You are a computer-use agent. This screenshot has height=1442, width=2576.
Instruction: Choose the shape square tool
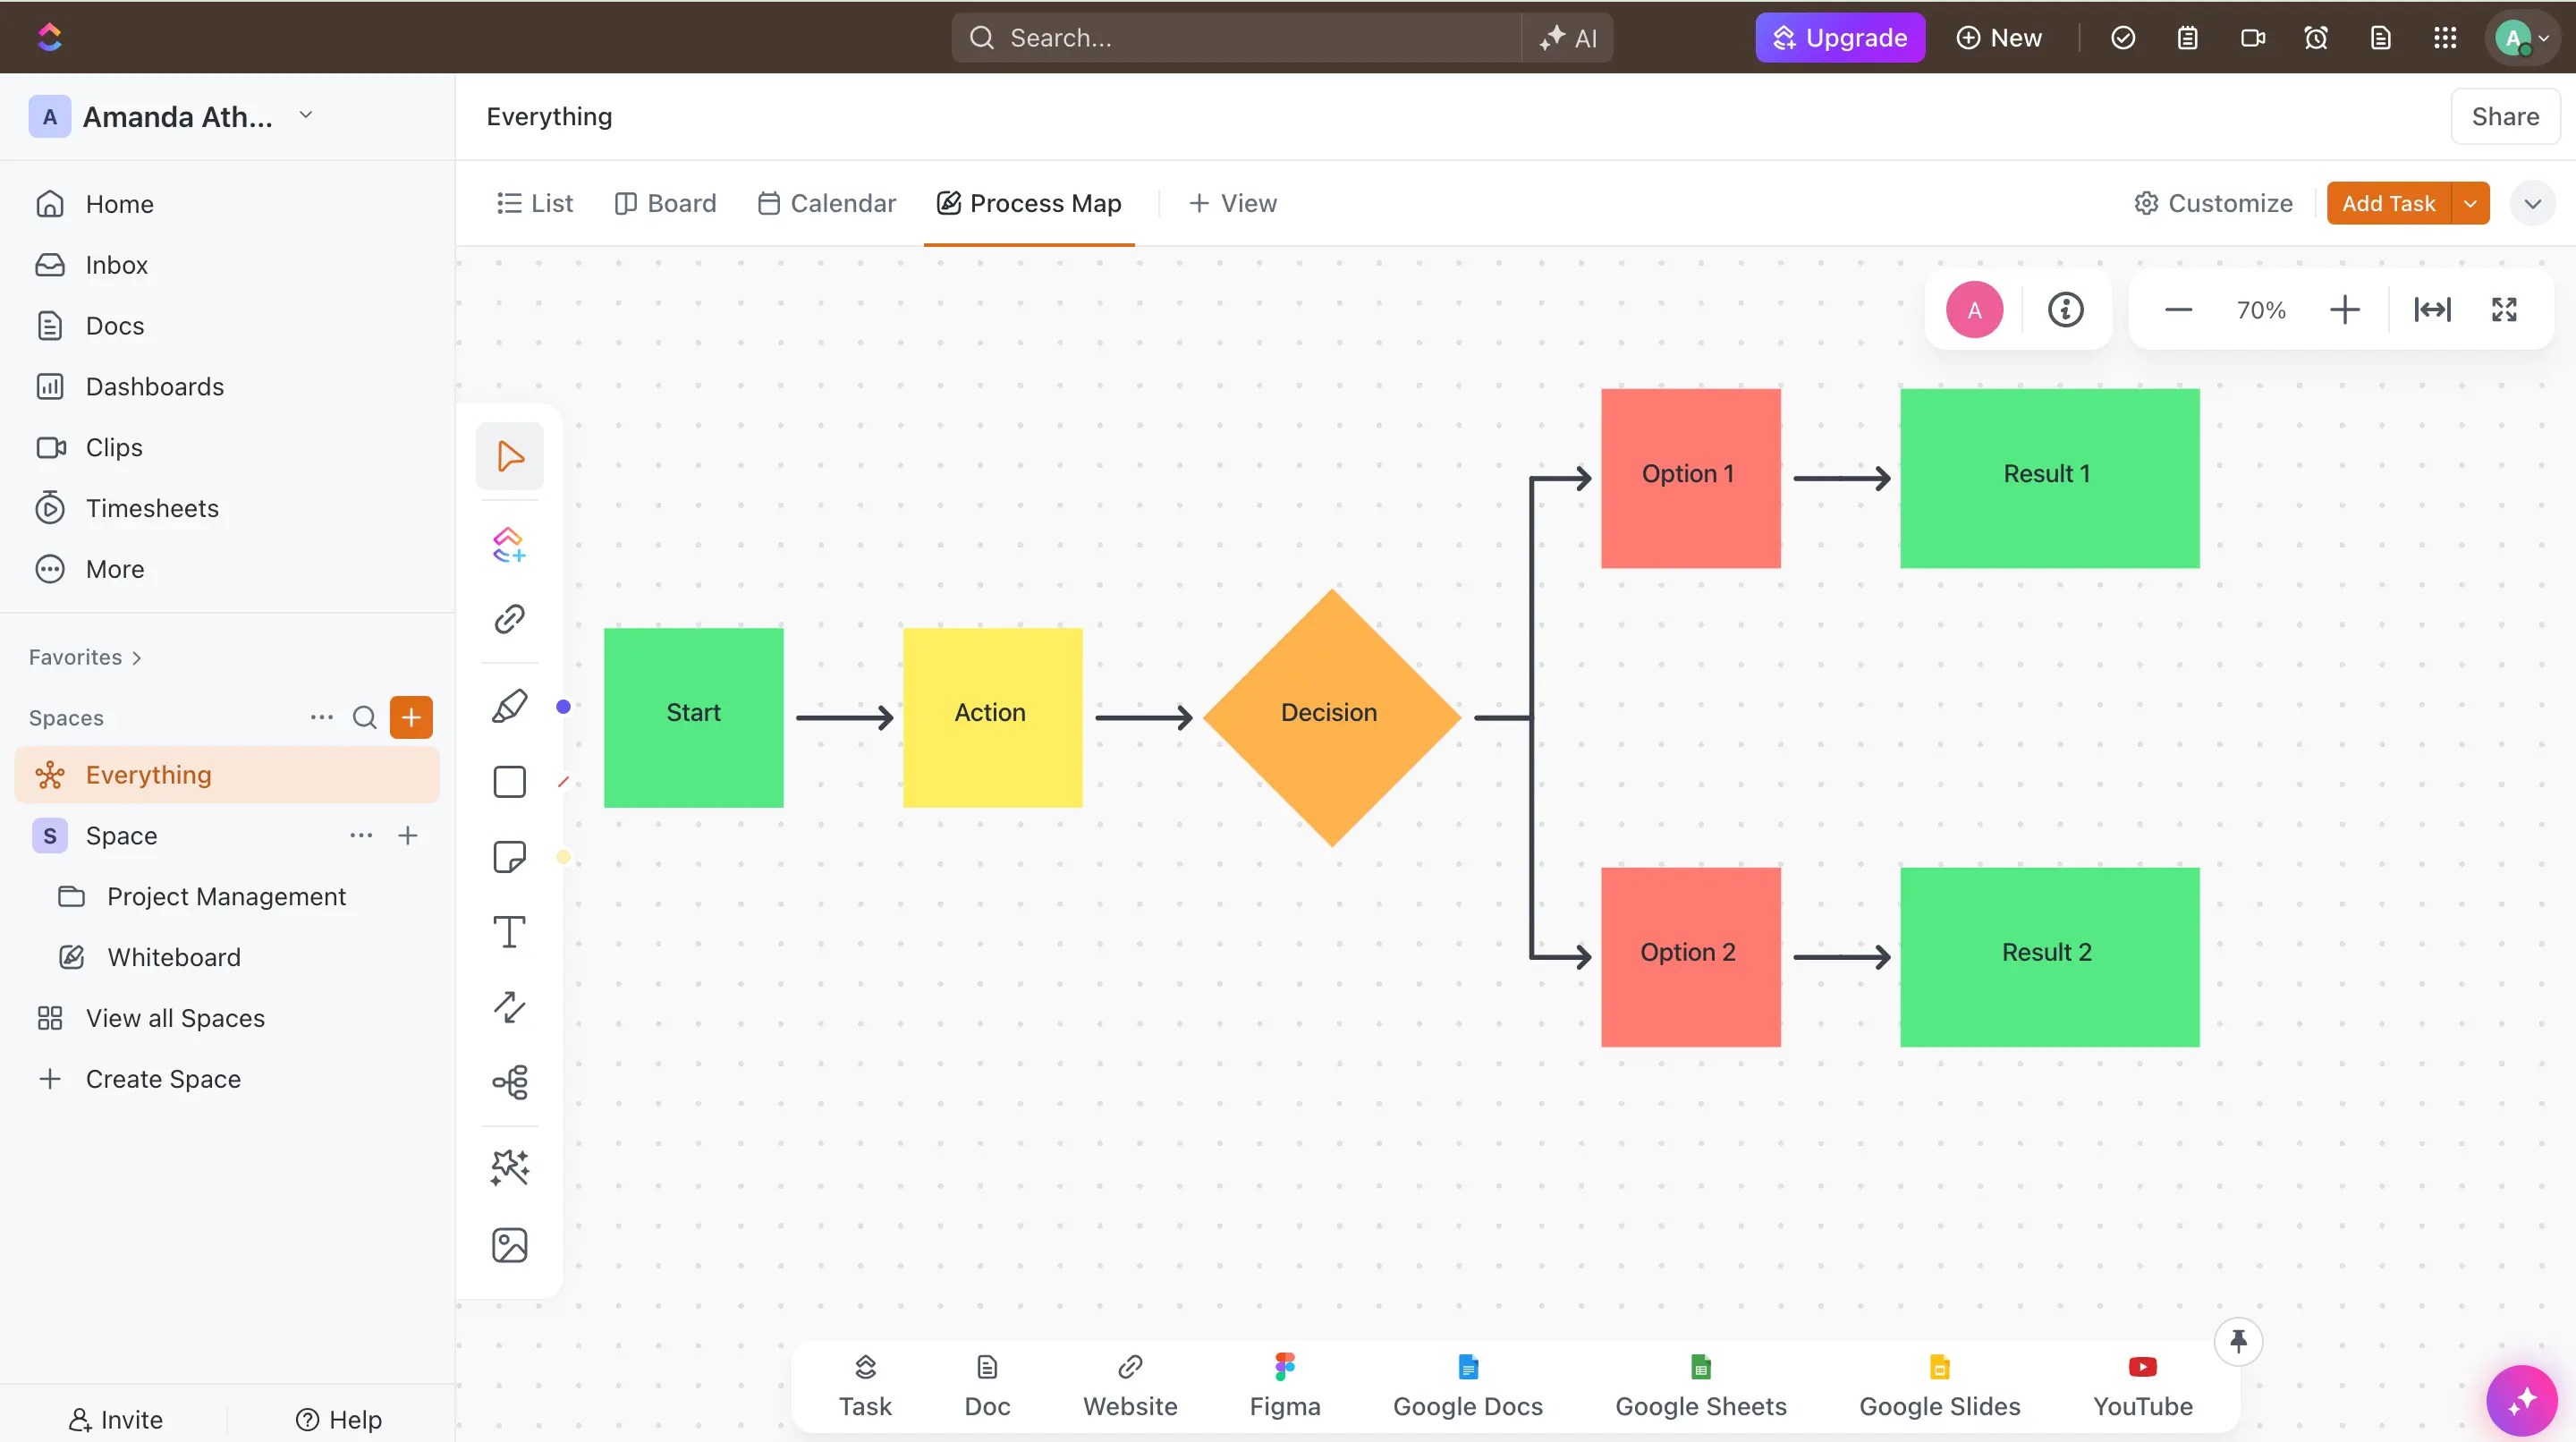[x=509, y=782]
